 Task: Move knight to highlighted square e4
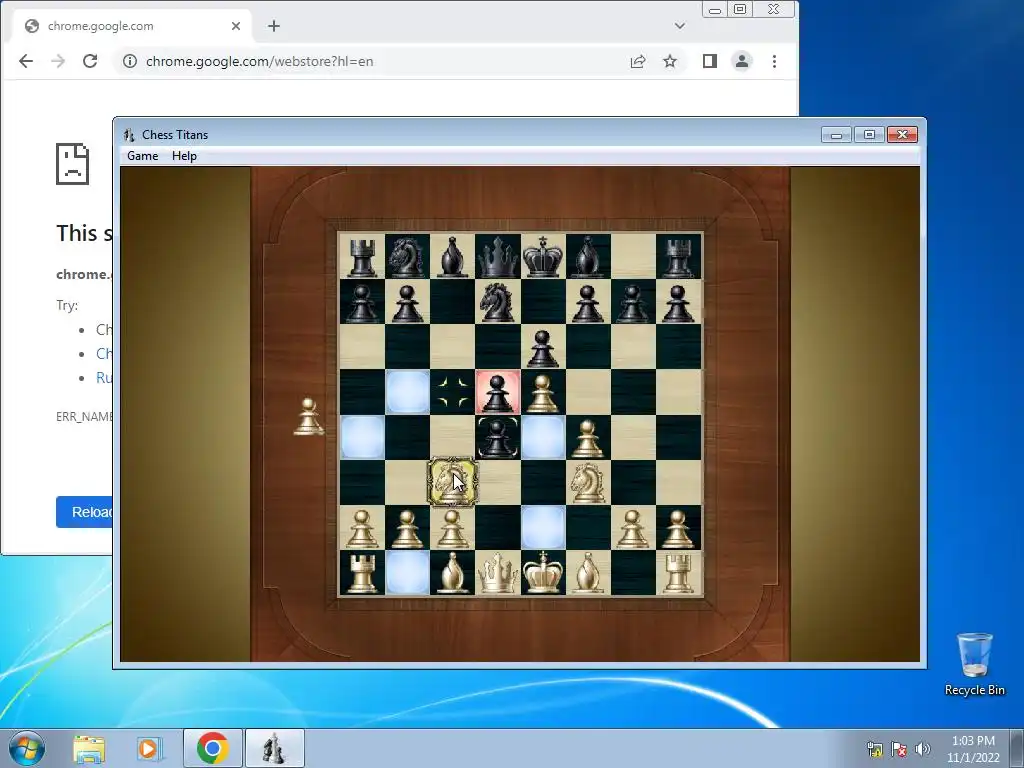(543, 438)
